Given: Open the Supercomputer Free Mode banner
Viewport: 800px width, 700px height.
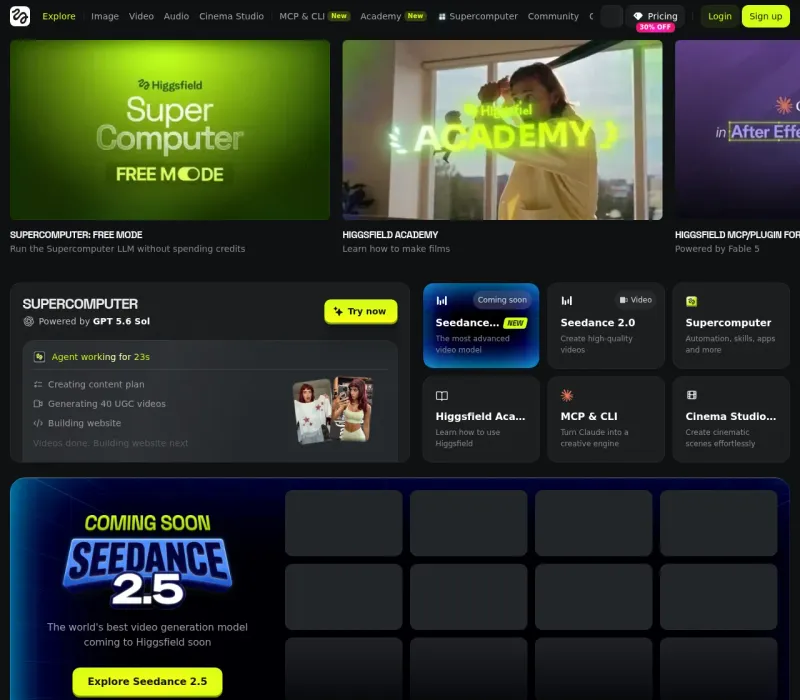Looking at the screenshot, I should pos(170,130).
